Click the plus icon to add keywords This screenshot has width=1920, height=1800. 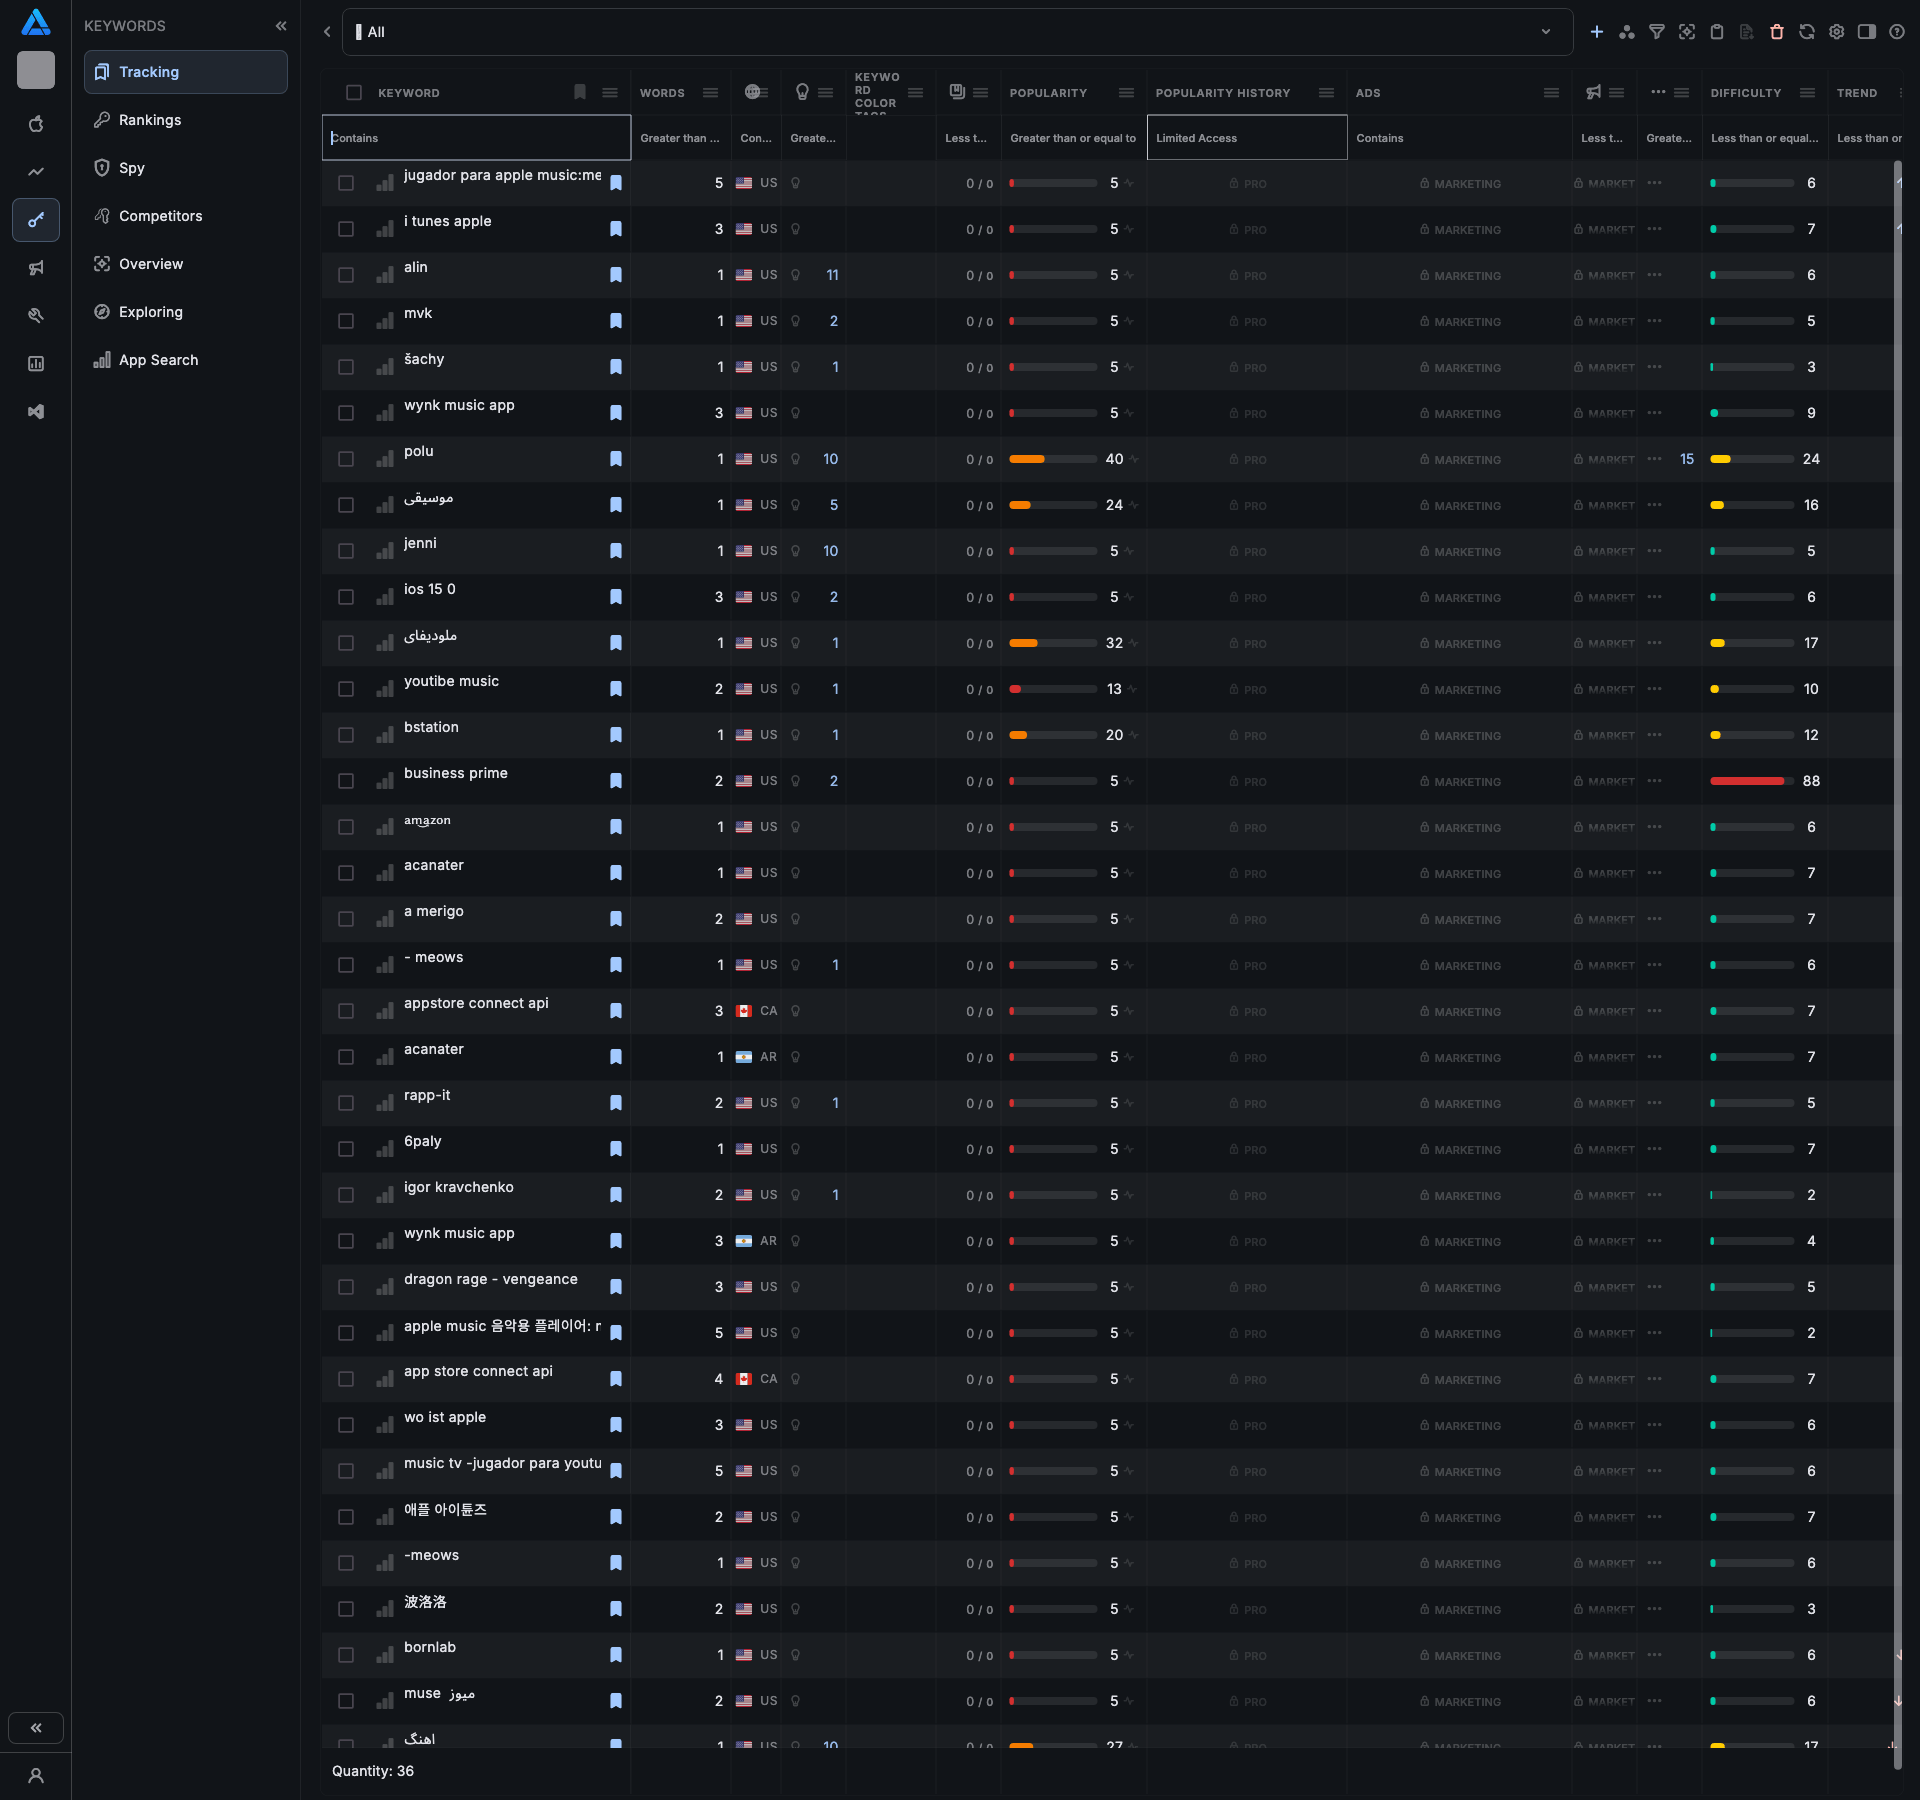click(x=1597, y=32)
